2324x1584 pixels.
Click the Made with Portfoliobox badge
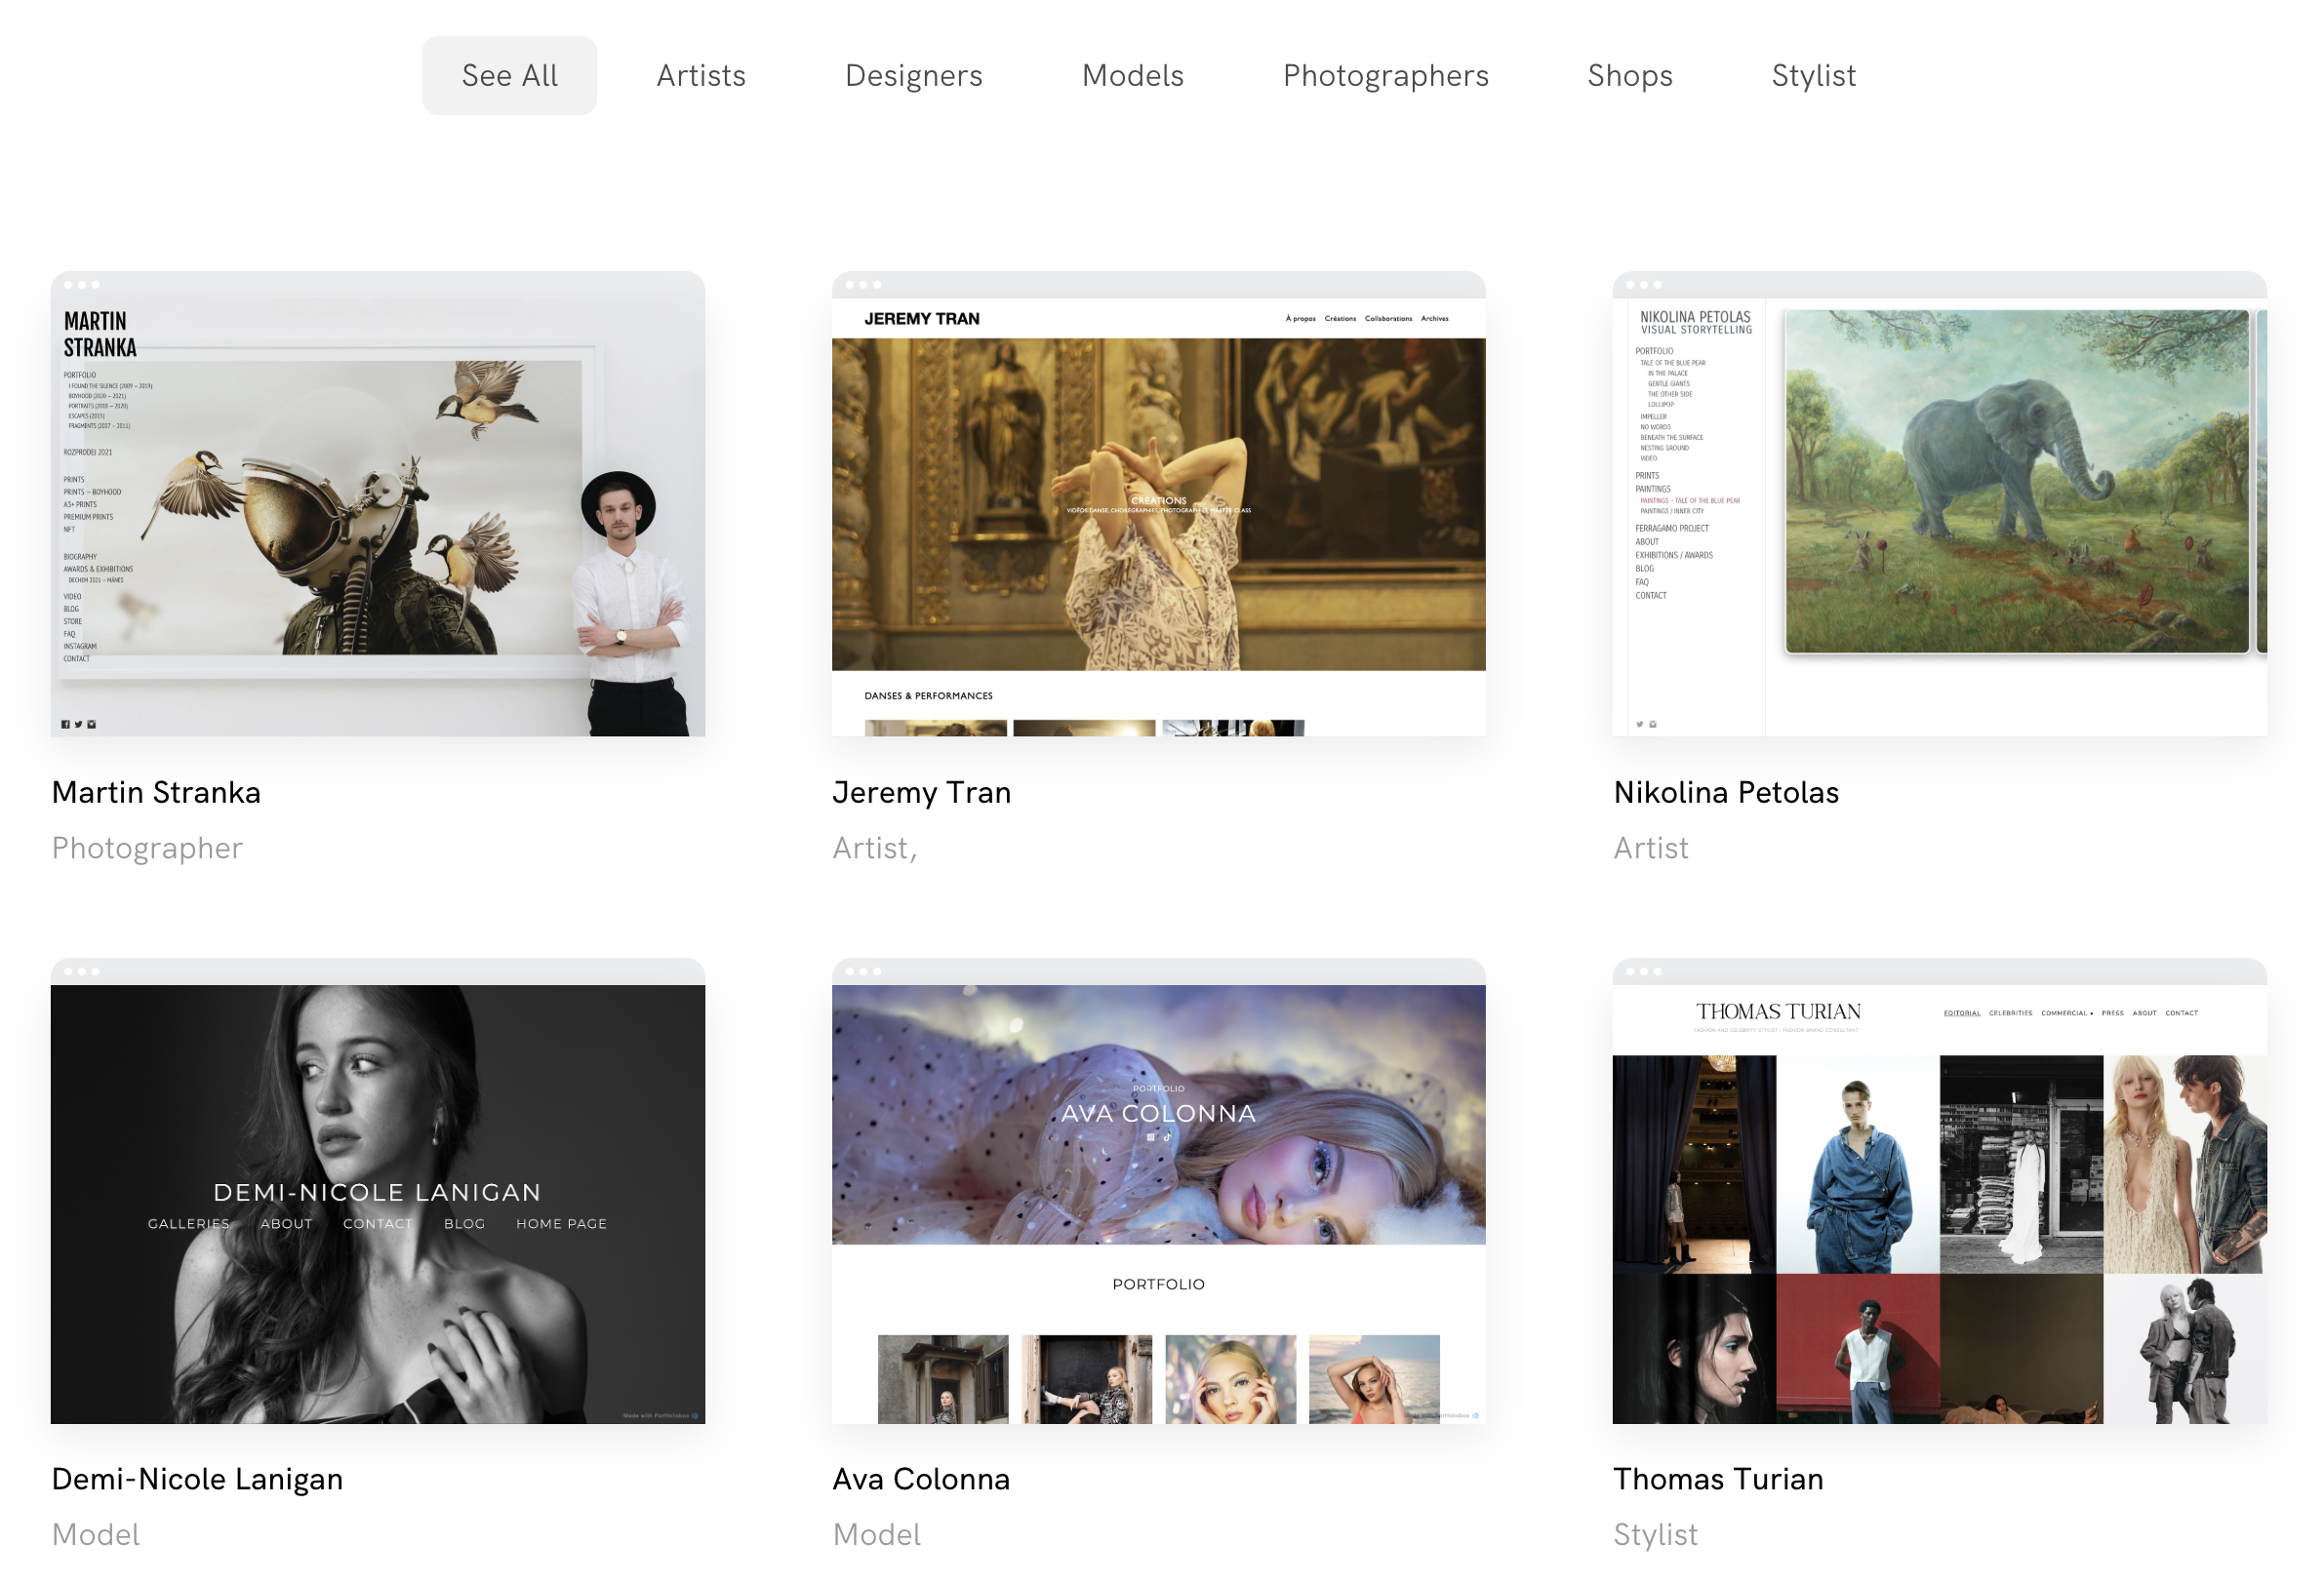660,1415
